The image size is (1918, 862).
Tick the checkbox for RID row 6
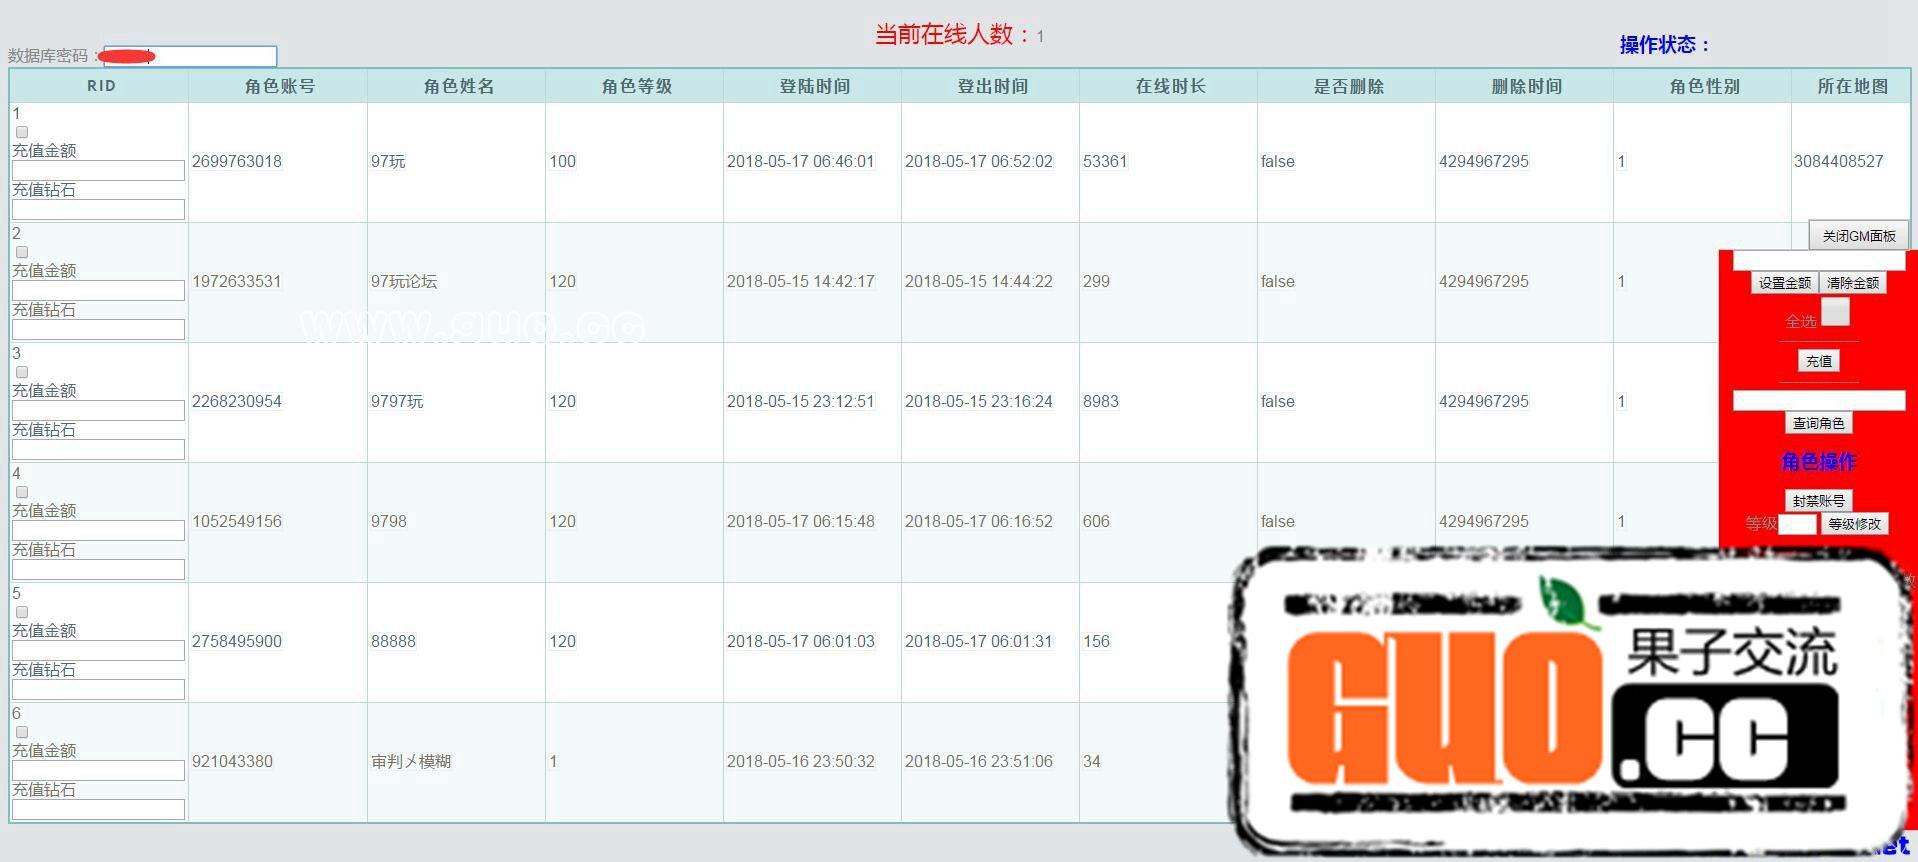point(22,732)
